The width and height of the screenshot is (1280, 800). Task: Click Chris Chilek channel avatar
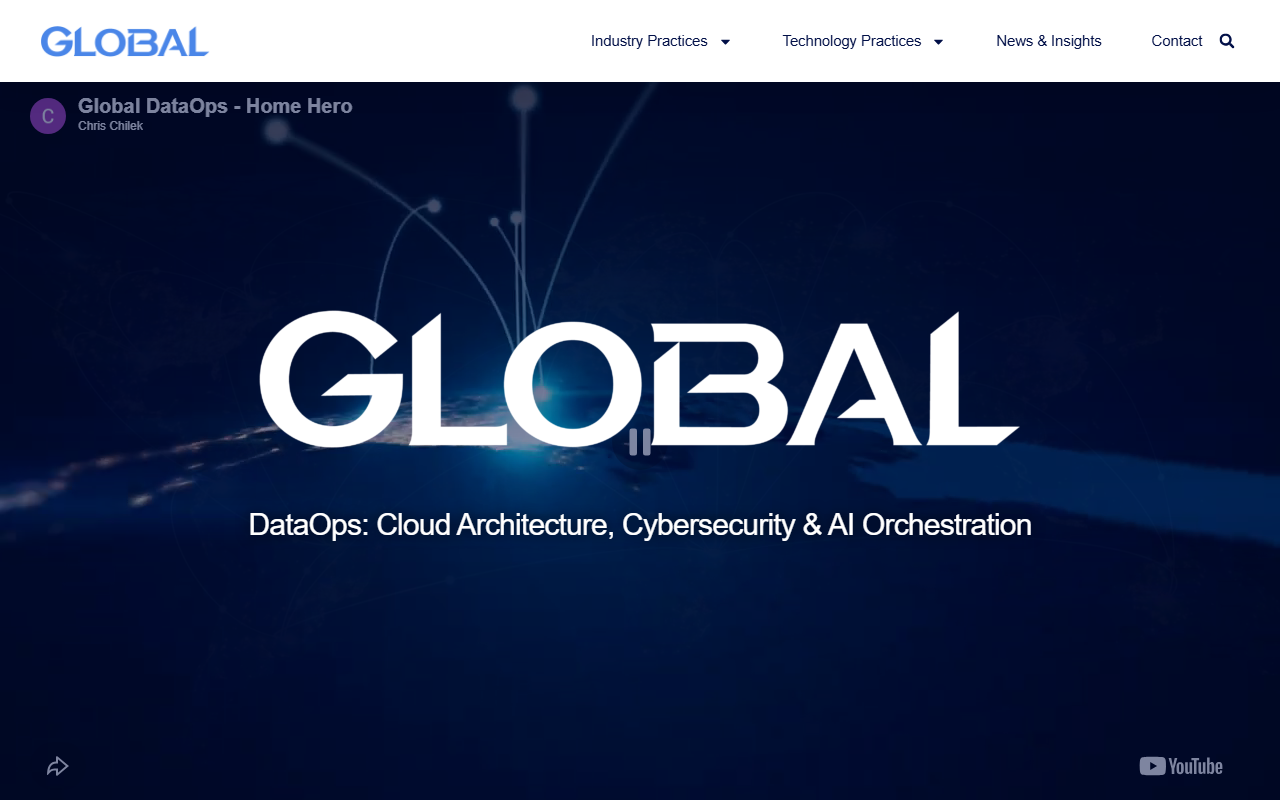[48, 116]
